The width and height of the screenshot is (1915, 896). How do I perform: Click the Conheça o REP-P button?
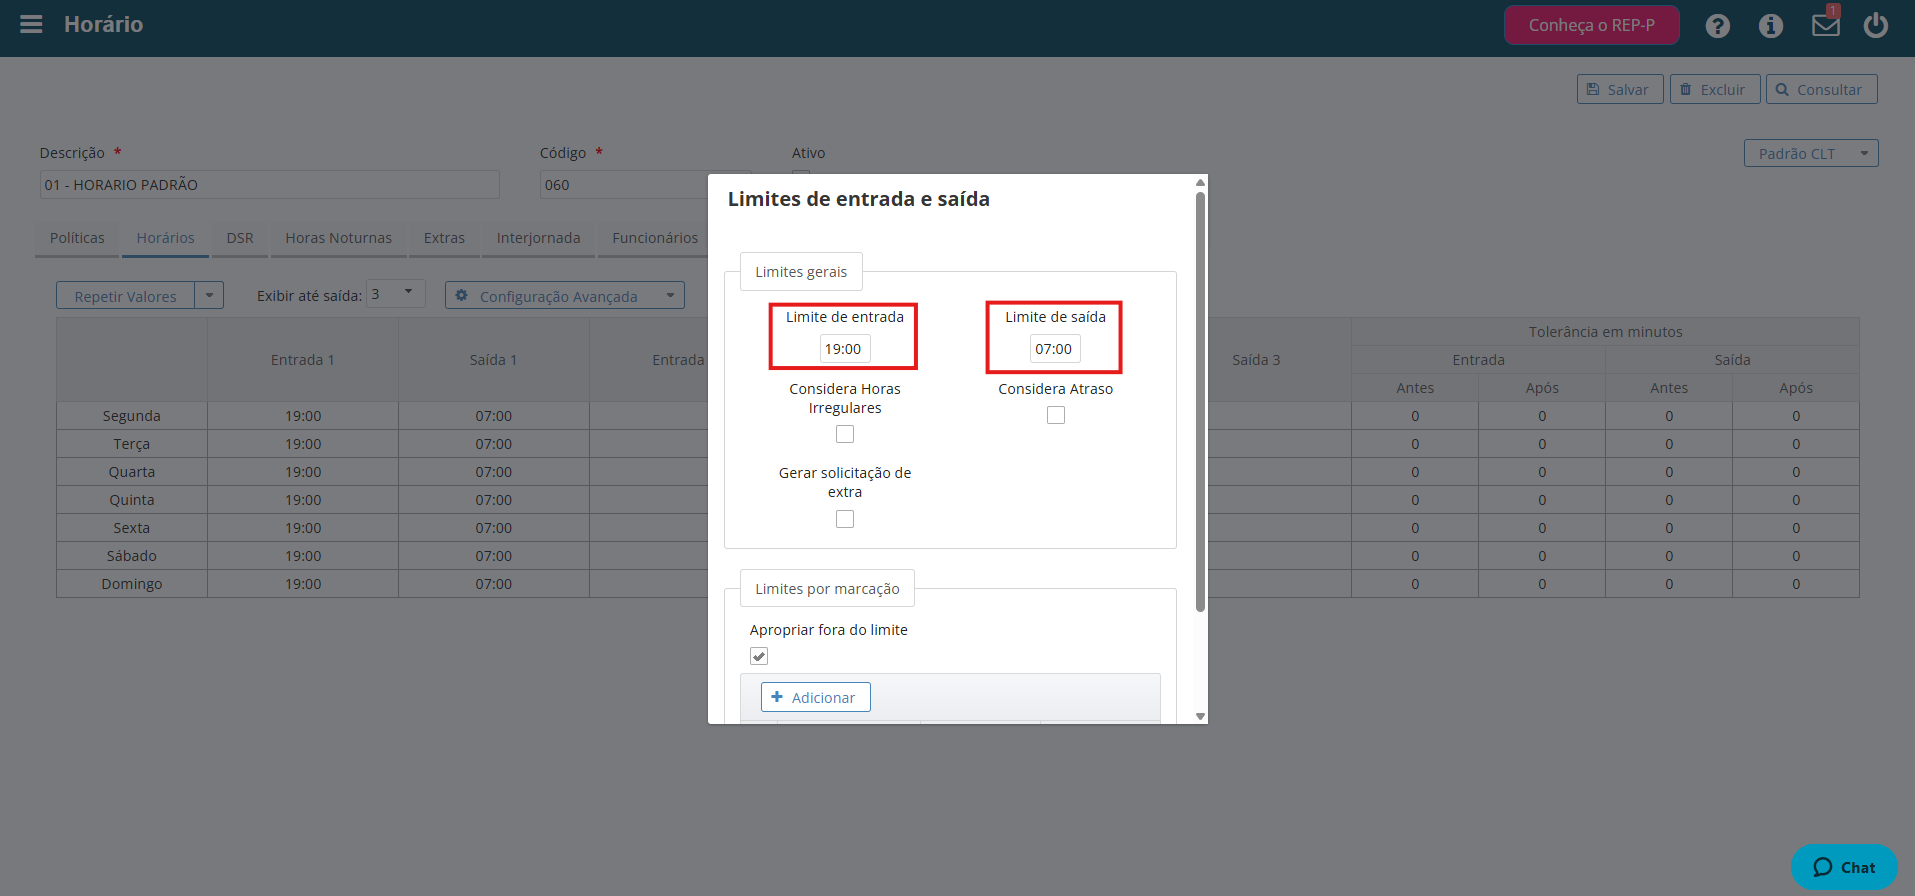click(1591, 25)
